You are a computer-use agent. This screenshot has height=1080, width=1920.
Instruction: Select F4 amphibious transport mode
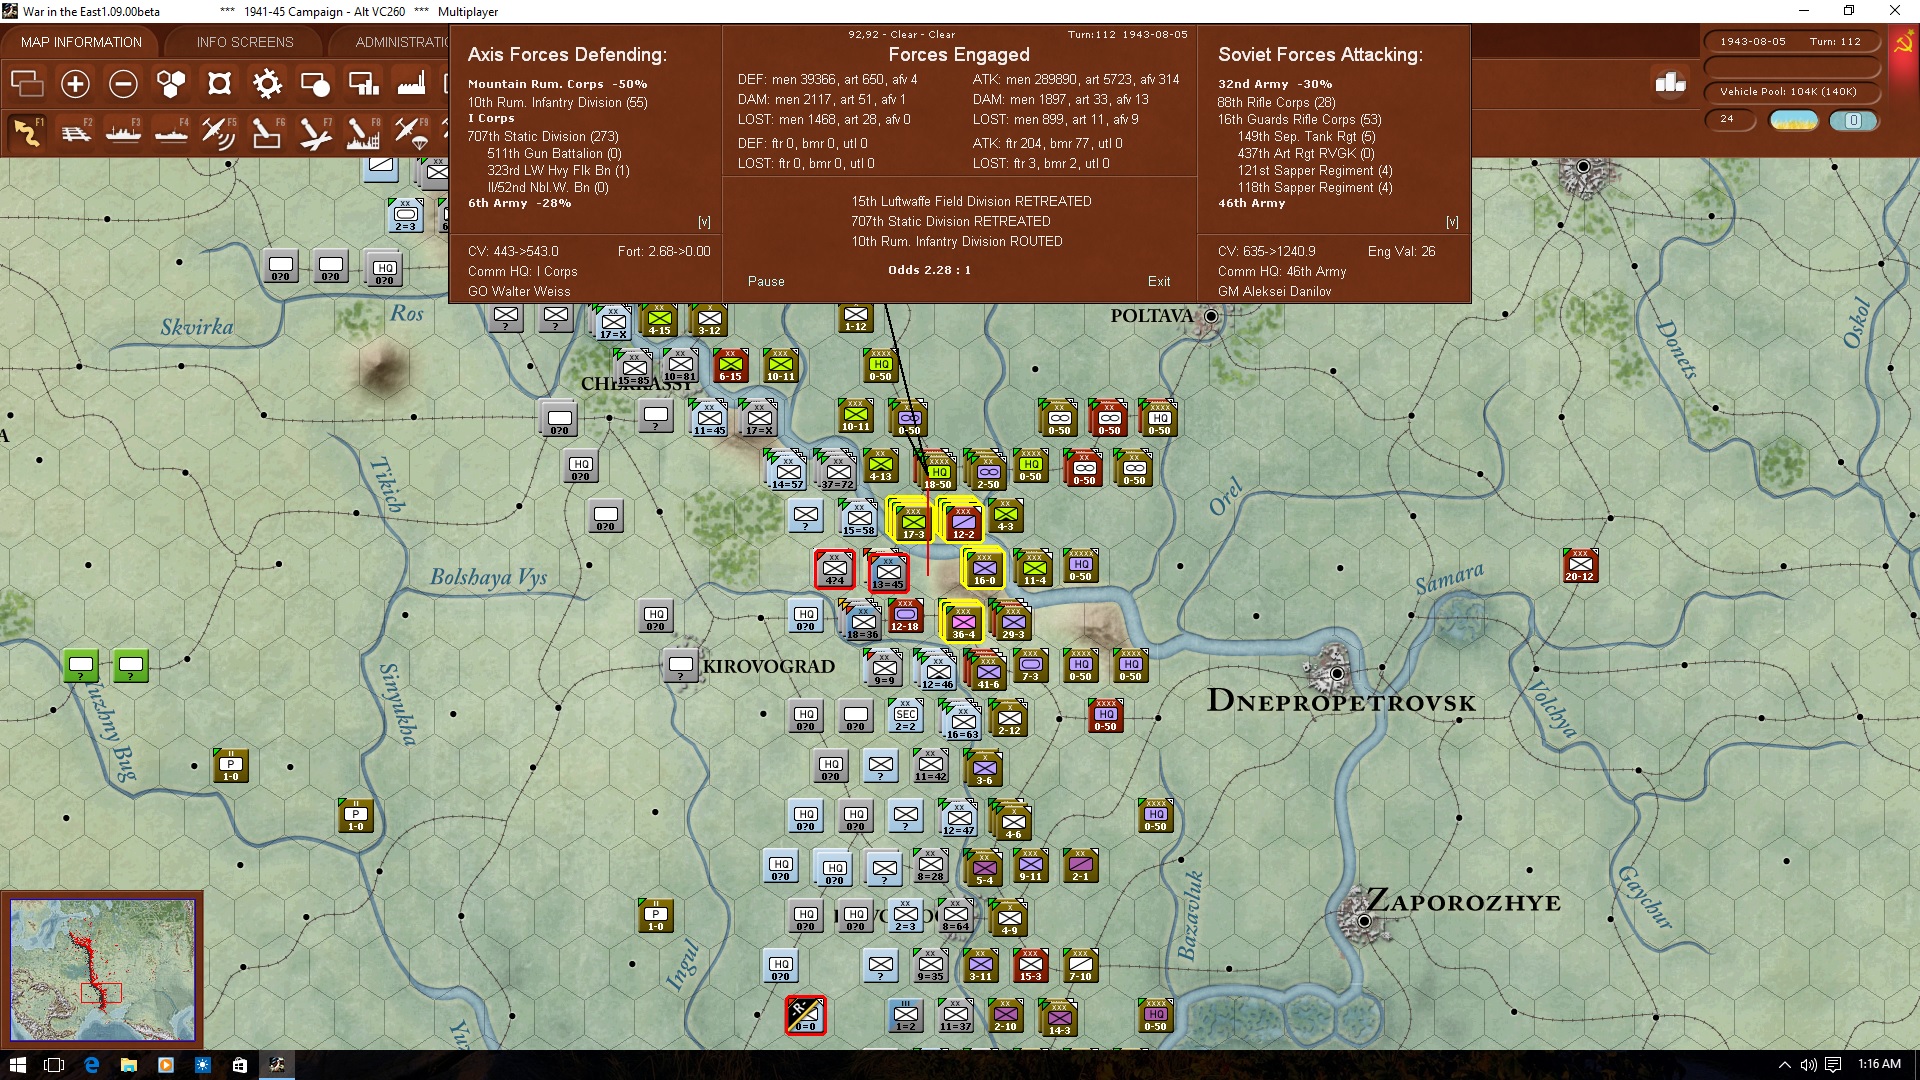click(171, 132)
